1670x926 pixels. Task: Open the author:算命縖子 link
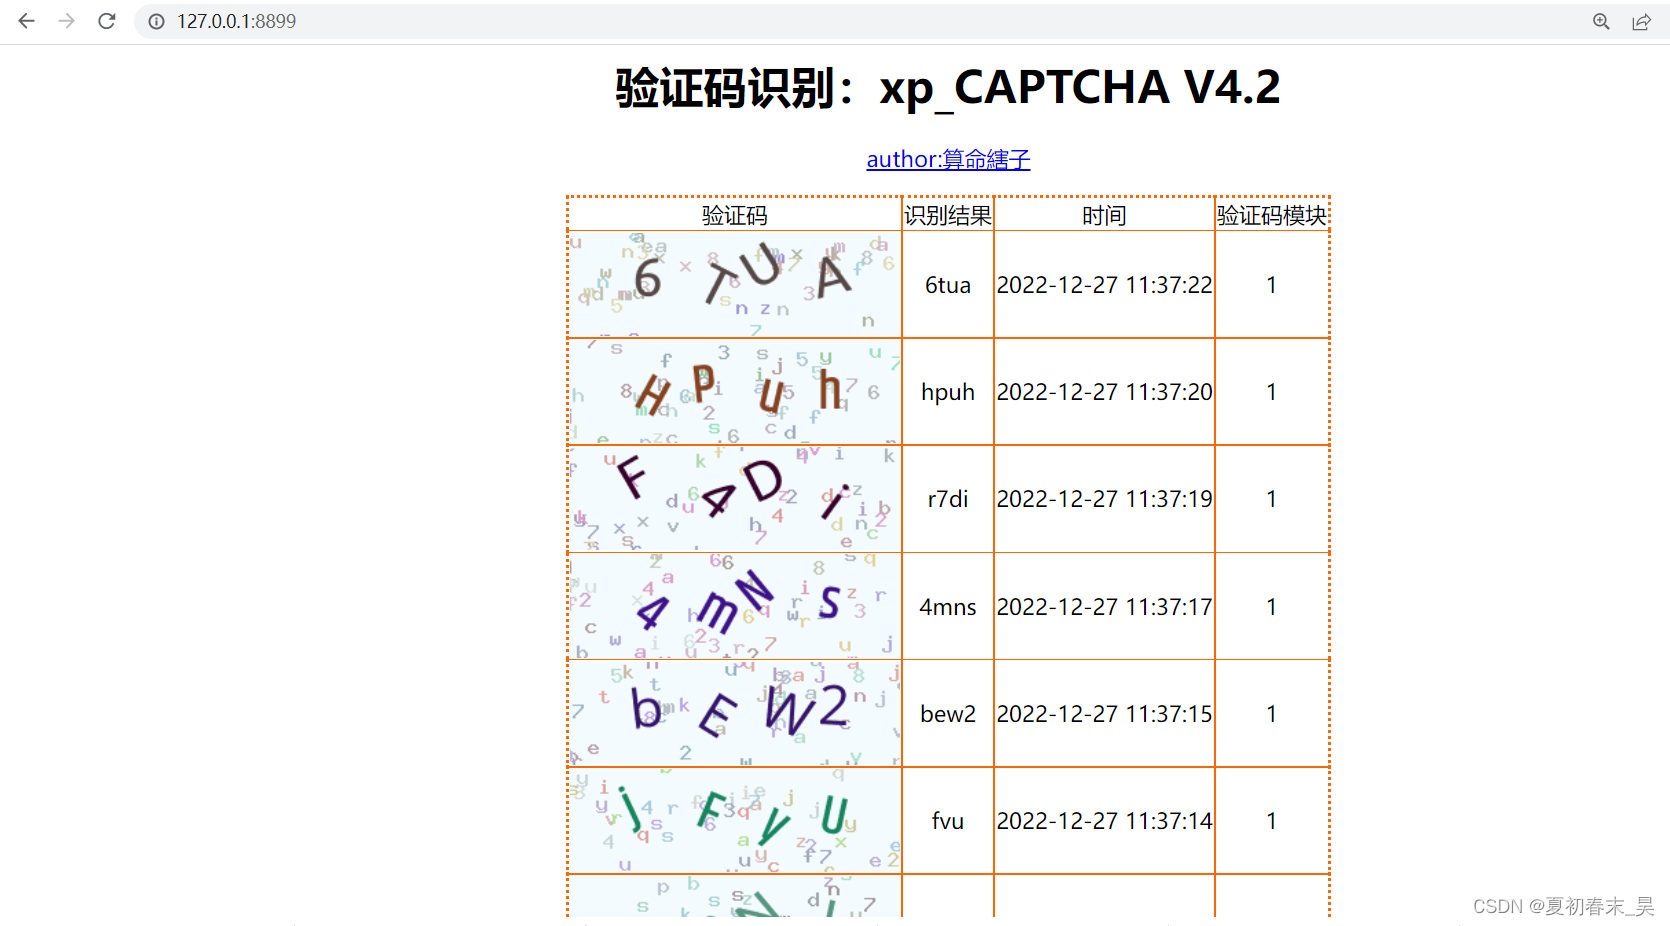tap(948, 159)
